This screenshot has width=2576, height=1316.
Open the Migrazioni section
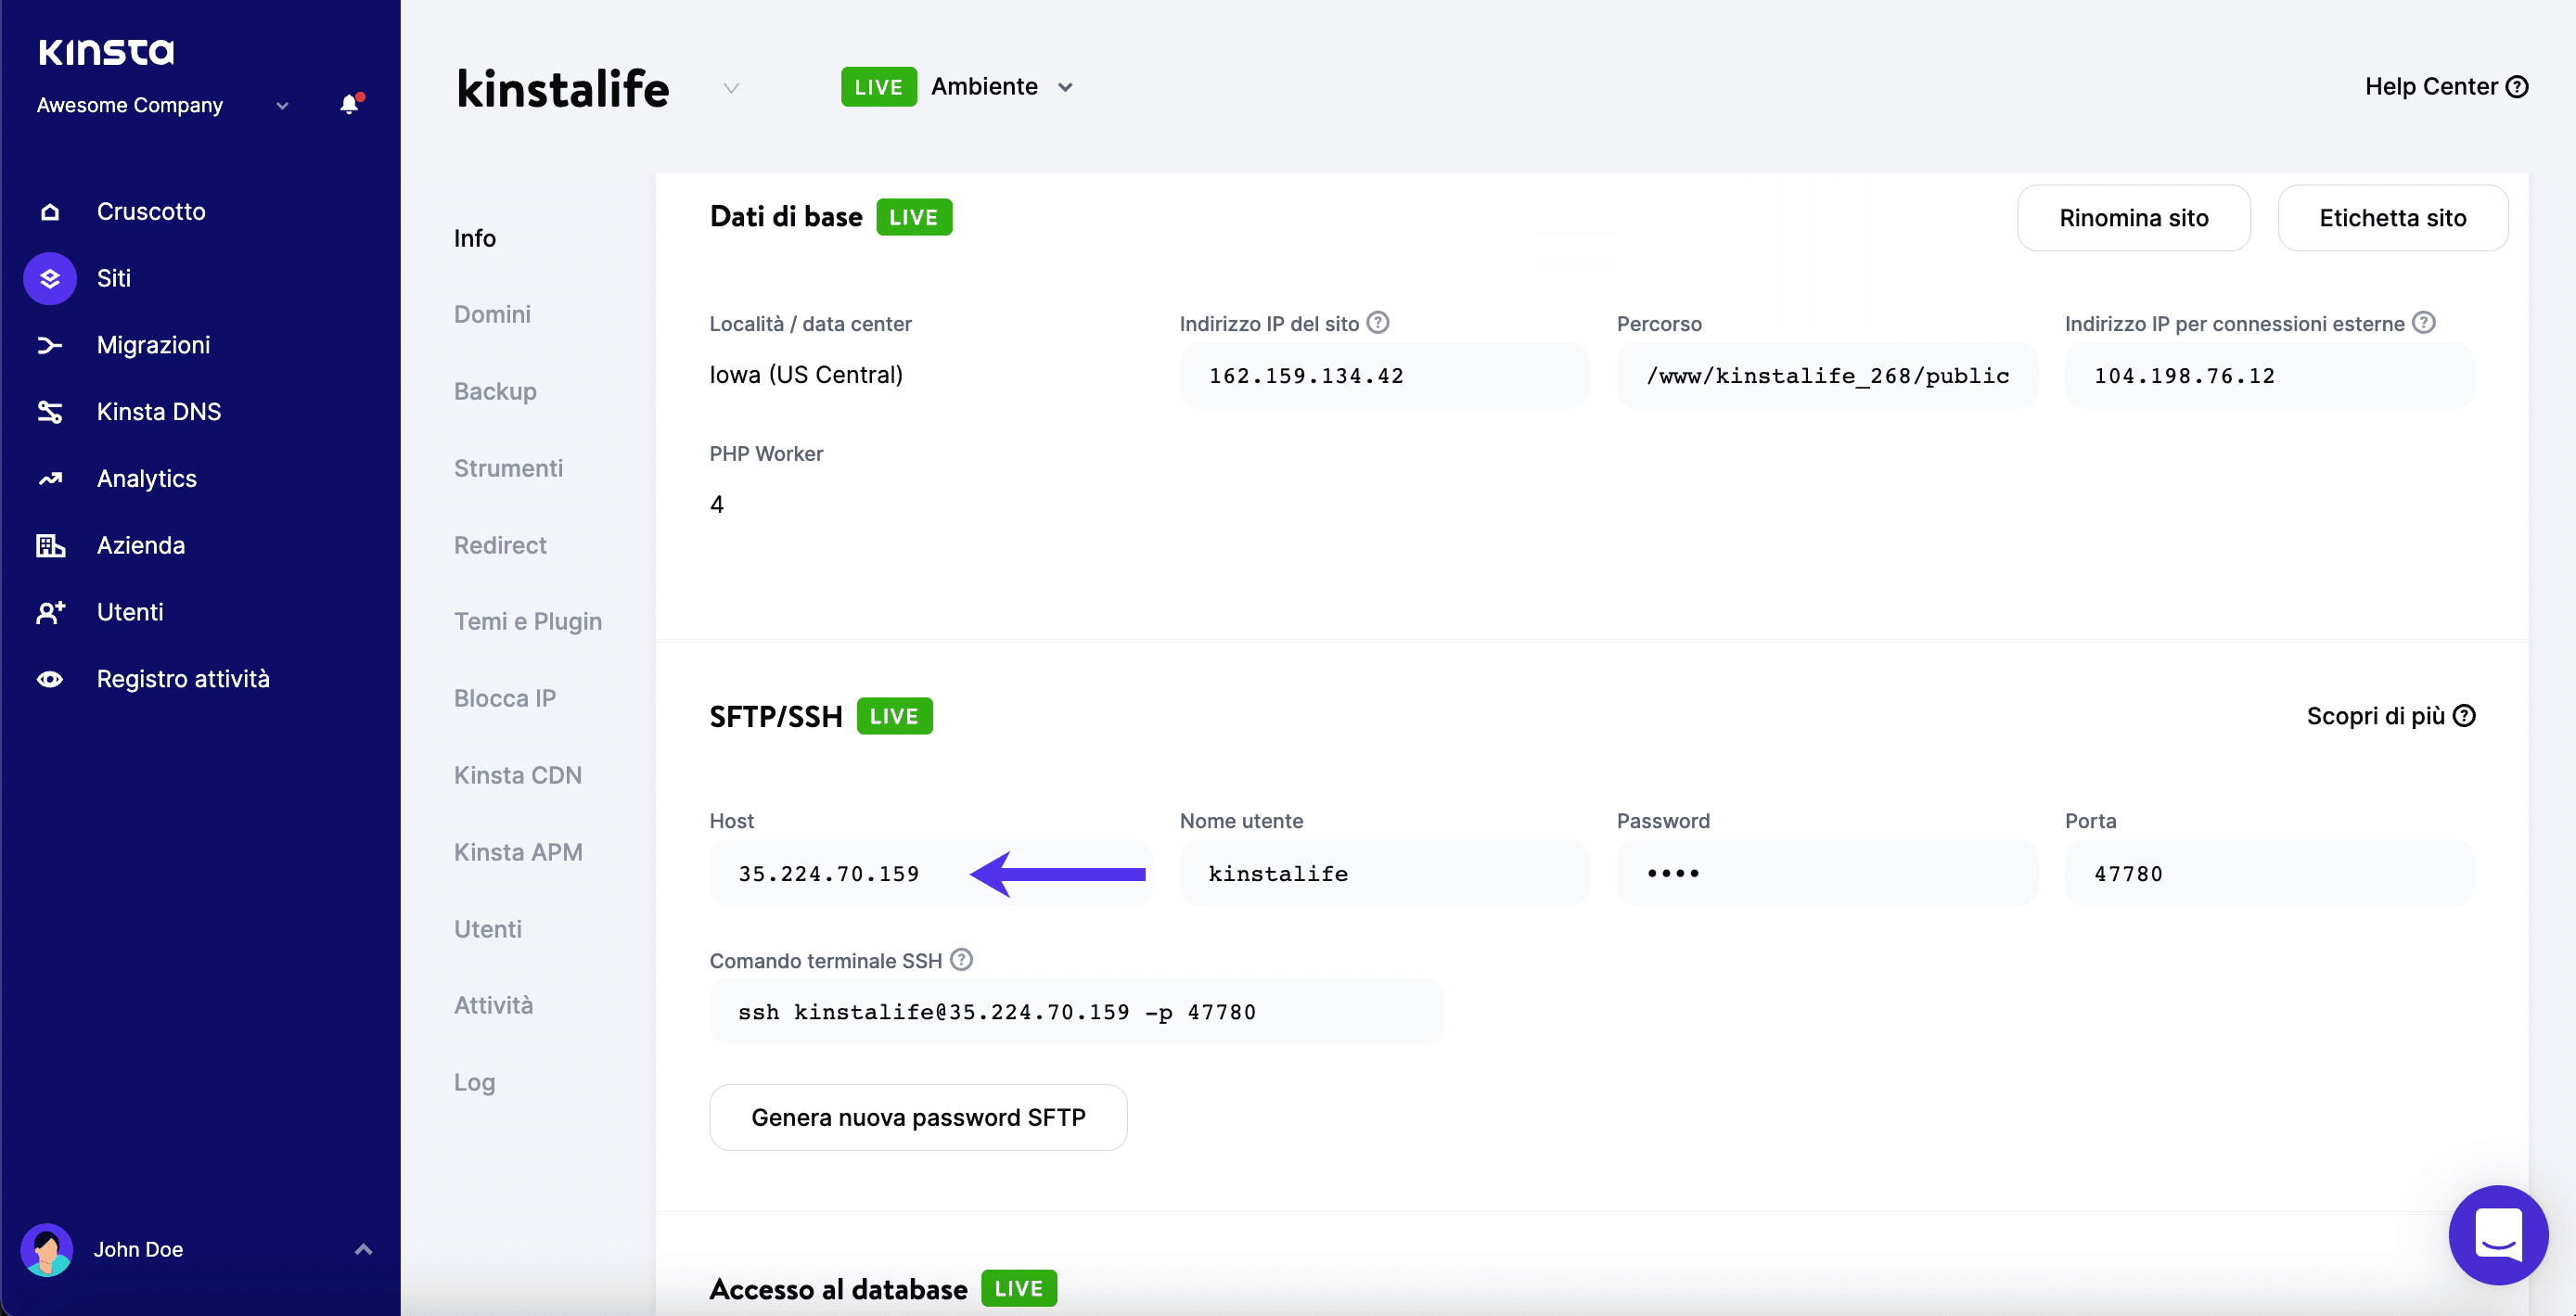(x=153, y=345)
